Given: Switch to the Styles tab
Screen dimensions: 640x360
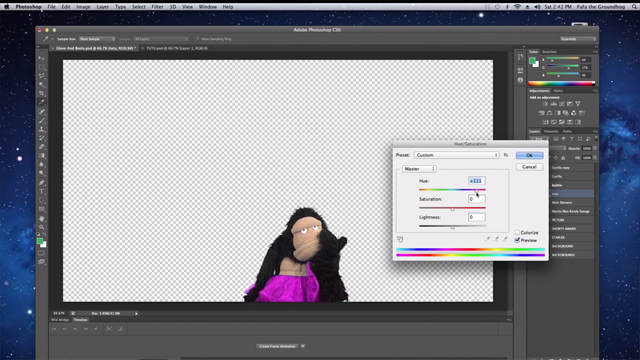Looking at the screenshot, I should (558, 91).
